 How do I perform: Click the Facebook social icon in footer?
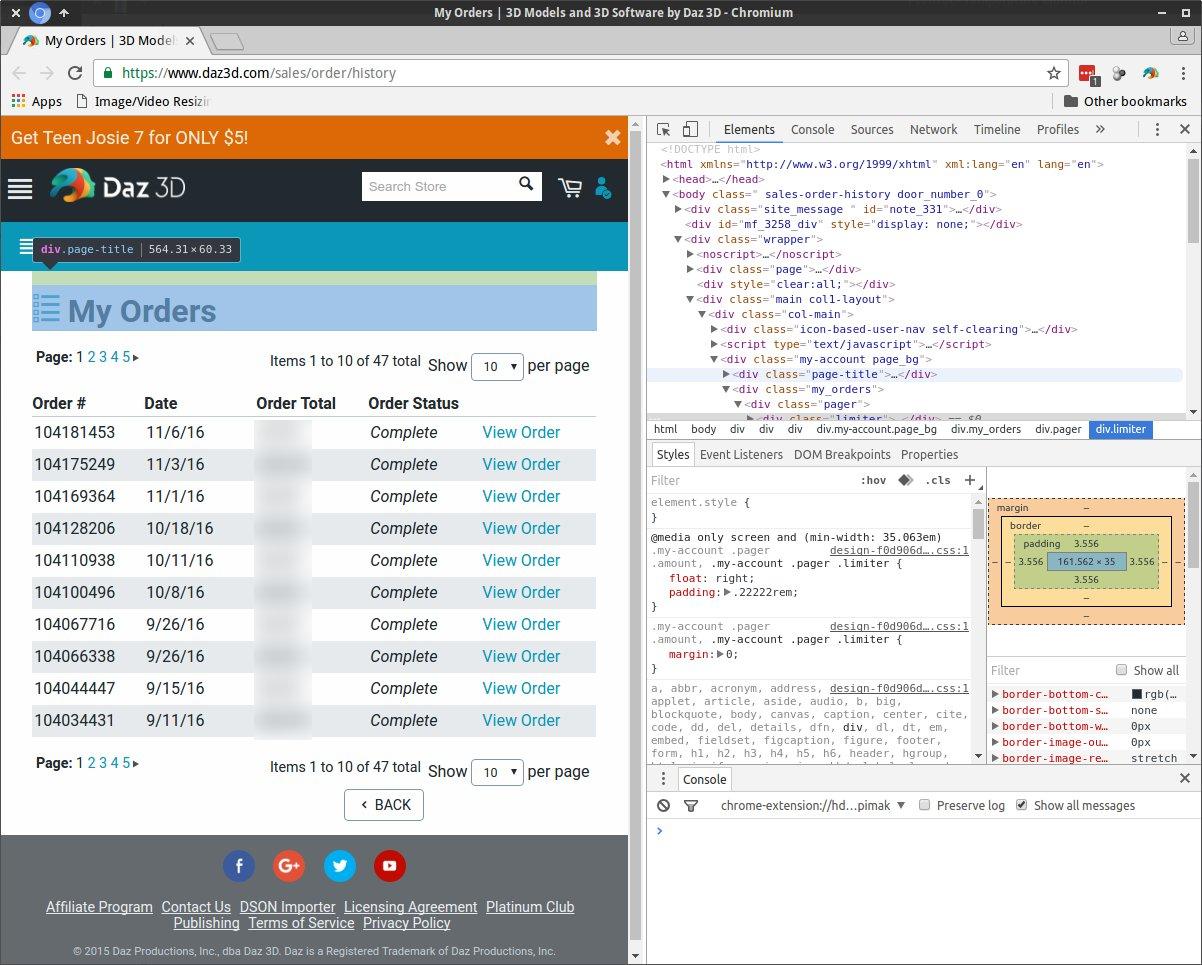[x=239, y=866]
